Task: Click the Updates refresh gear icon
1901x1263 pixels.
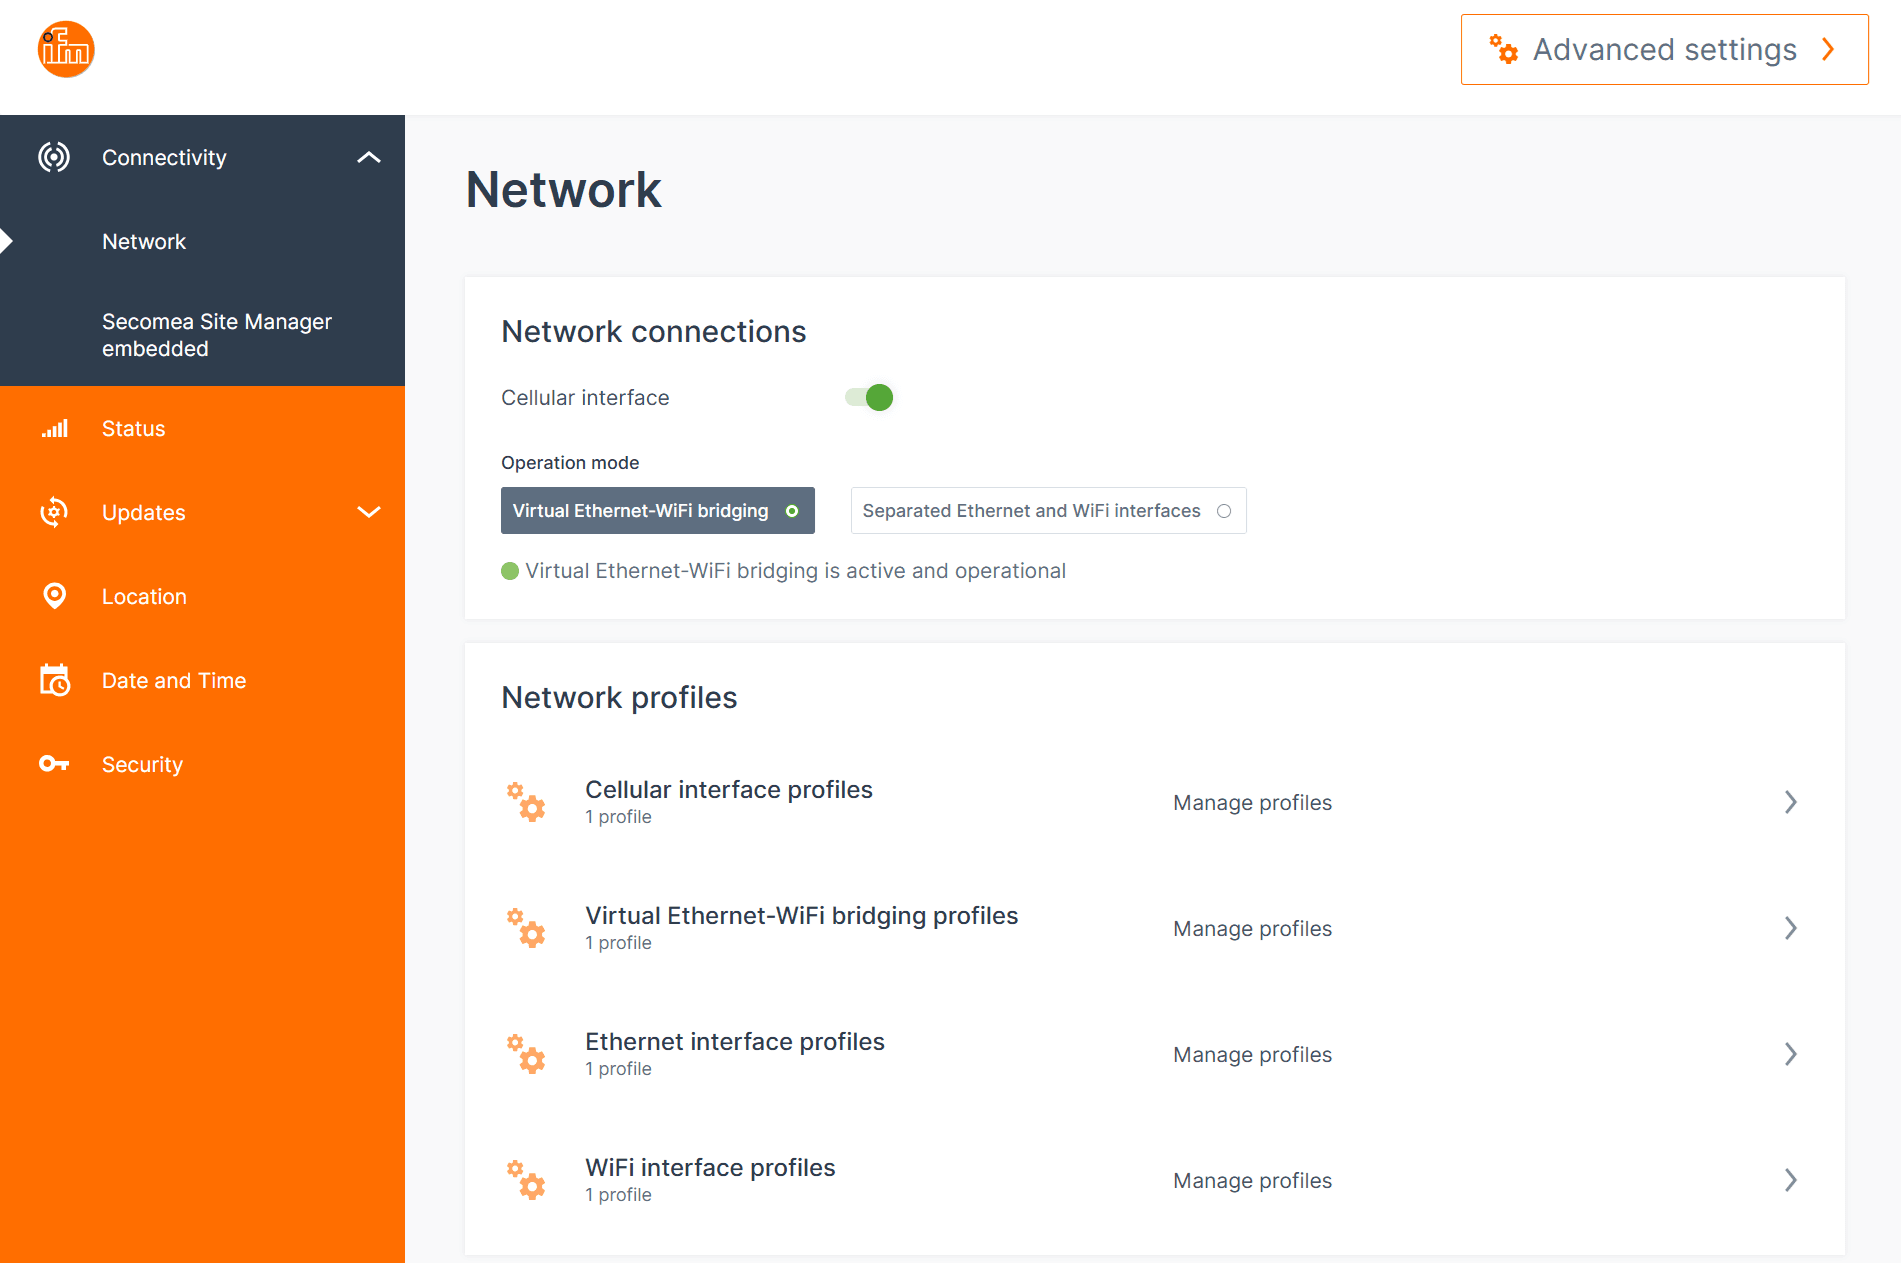Action: [54, 512]
